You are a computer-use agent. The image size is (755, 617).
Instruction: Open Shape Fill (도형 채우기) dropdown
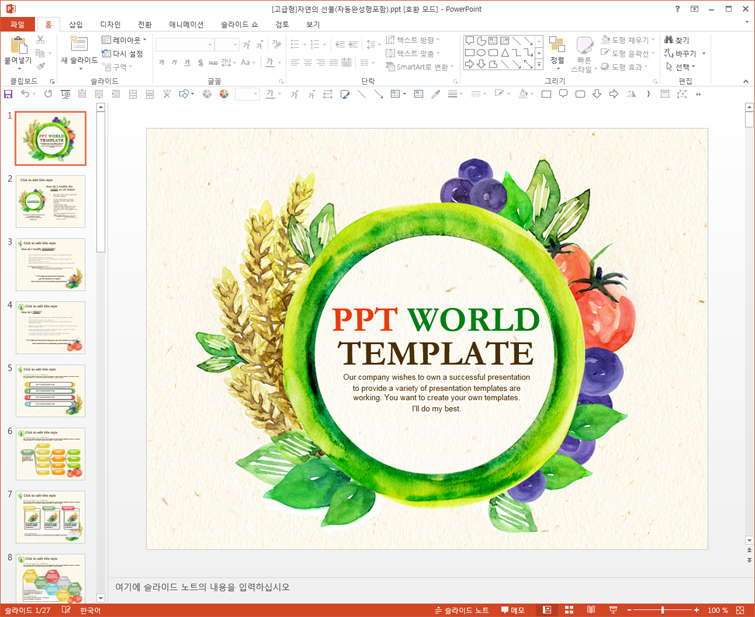click(x=627, y=40)
